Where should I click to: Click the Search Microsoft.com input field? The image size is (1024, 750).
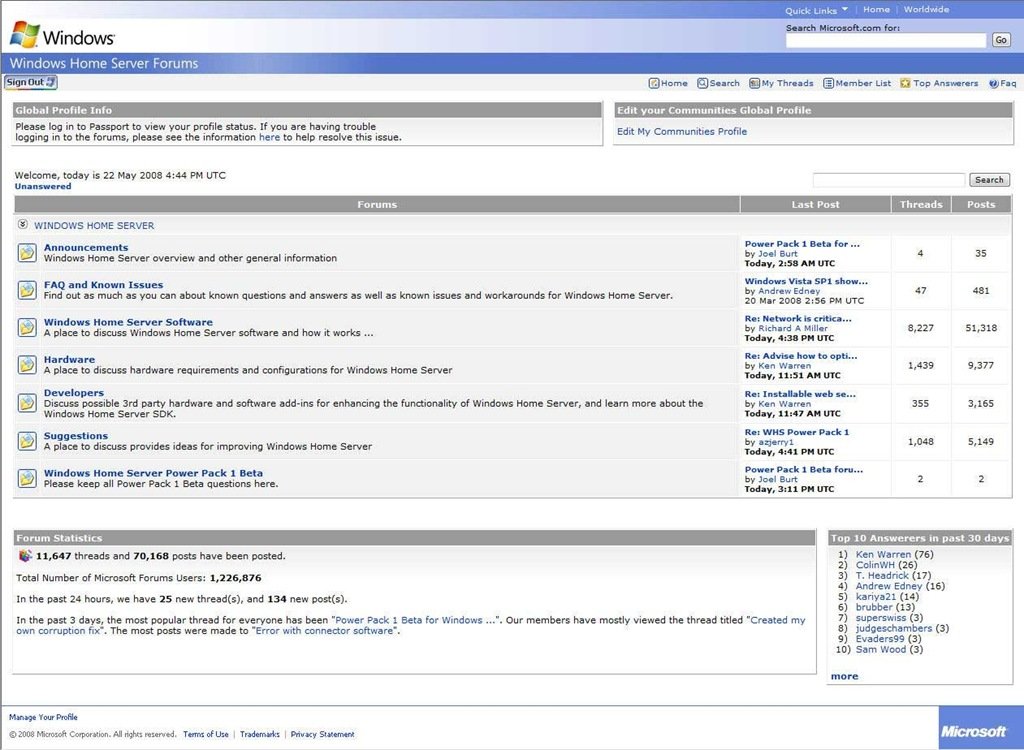[886, 40]
